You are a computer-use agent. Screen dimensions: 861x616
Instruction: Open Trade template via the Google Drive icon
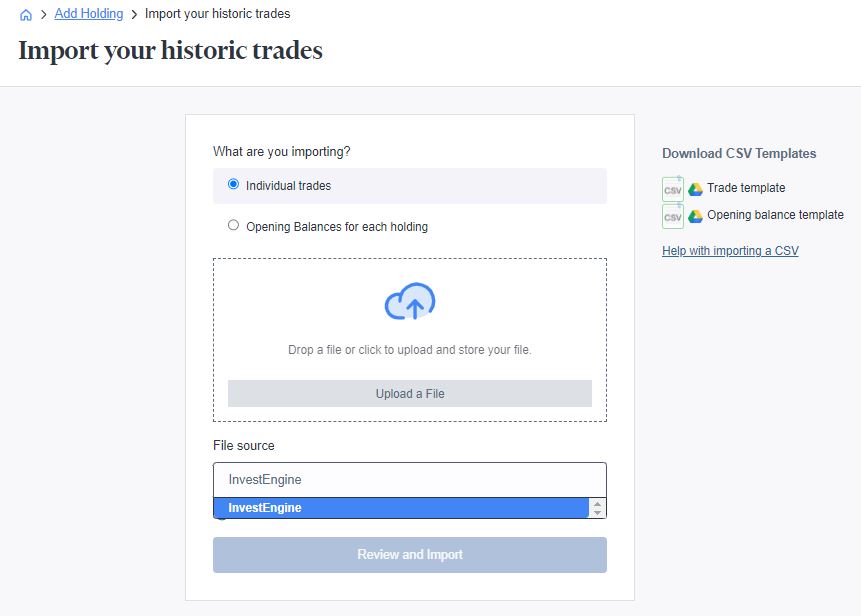[697, 188]
